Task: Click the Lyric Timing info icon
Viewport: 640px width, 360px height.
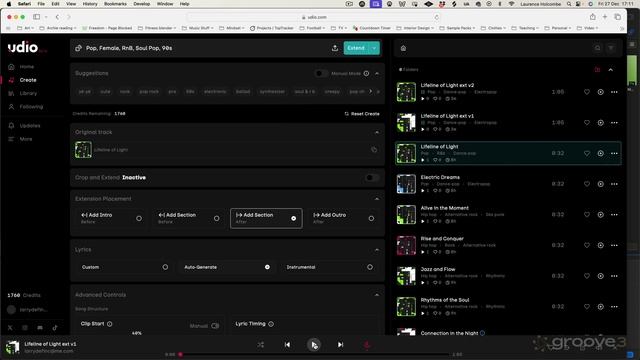Action: (x=271, y=324)
